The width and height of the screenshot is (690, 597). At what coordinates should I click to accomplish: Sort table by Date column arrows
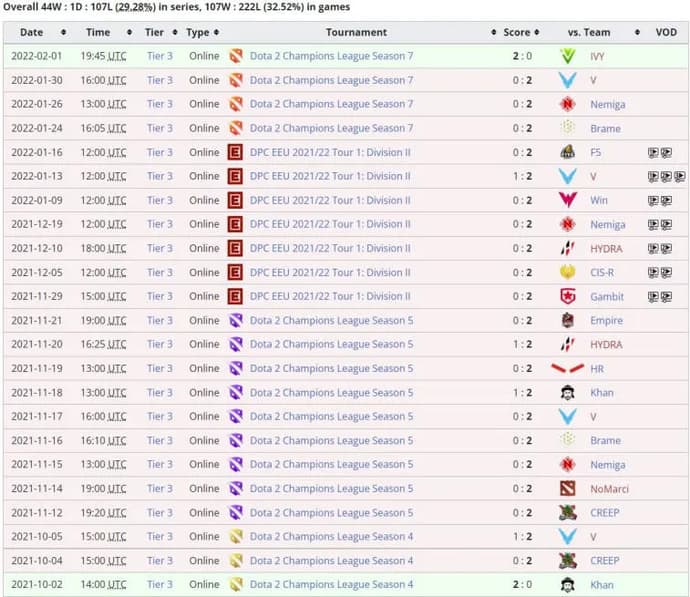pos(64,32)
